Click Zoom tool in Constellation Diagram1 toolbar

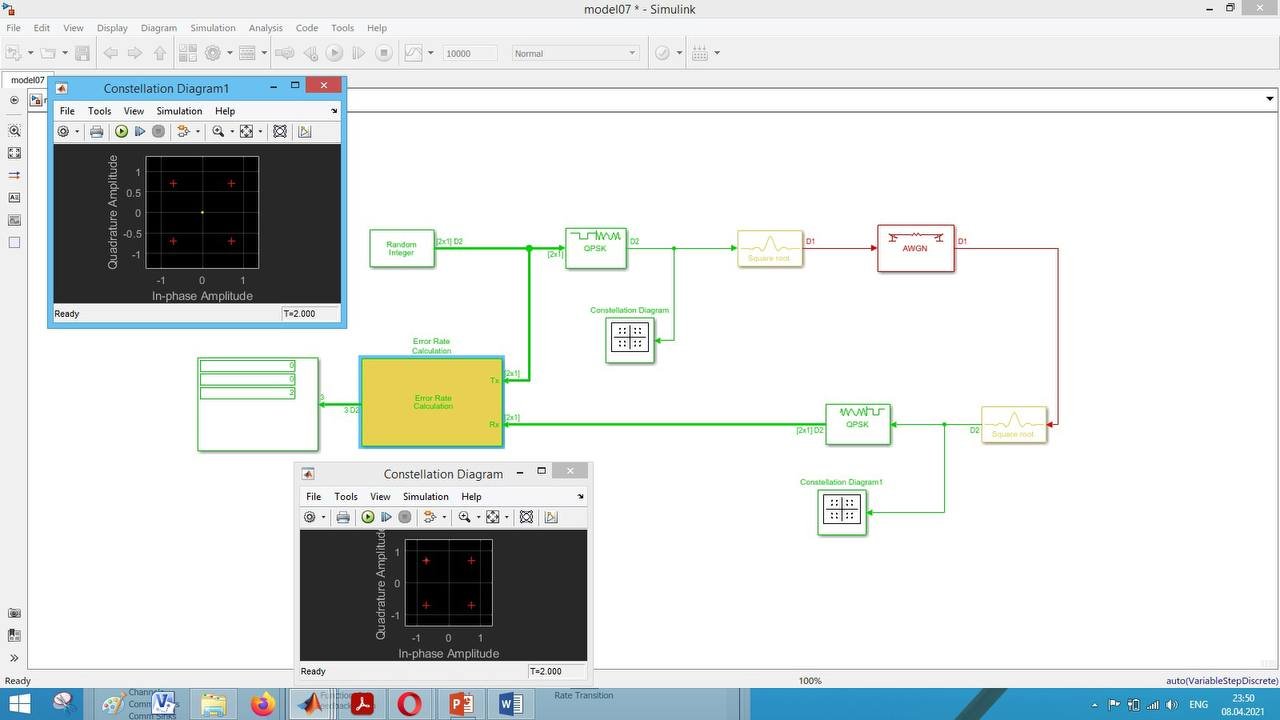[218, 131]
